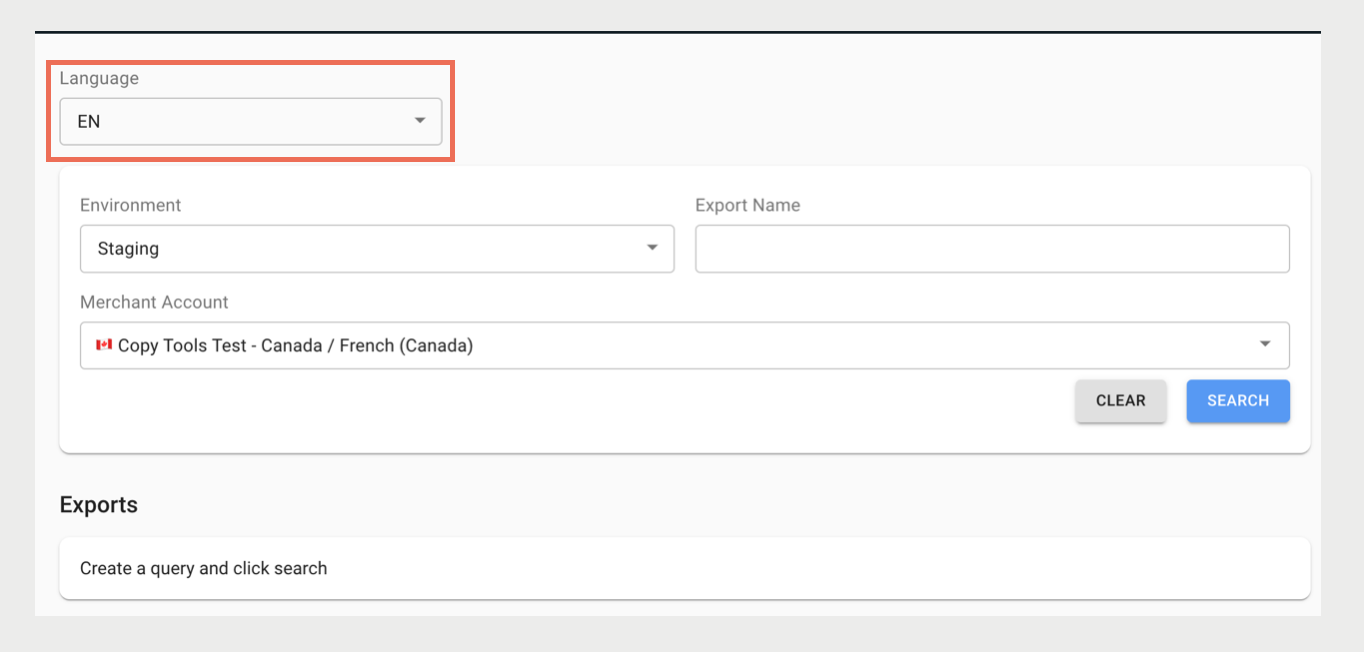Click the Language dropdown arrow
1364x652 pixels.
tap(420, 121)
